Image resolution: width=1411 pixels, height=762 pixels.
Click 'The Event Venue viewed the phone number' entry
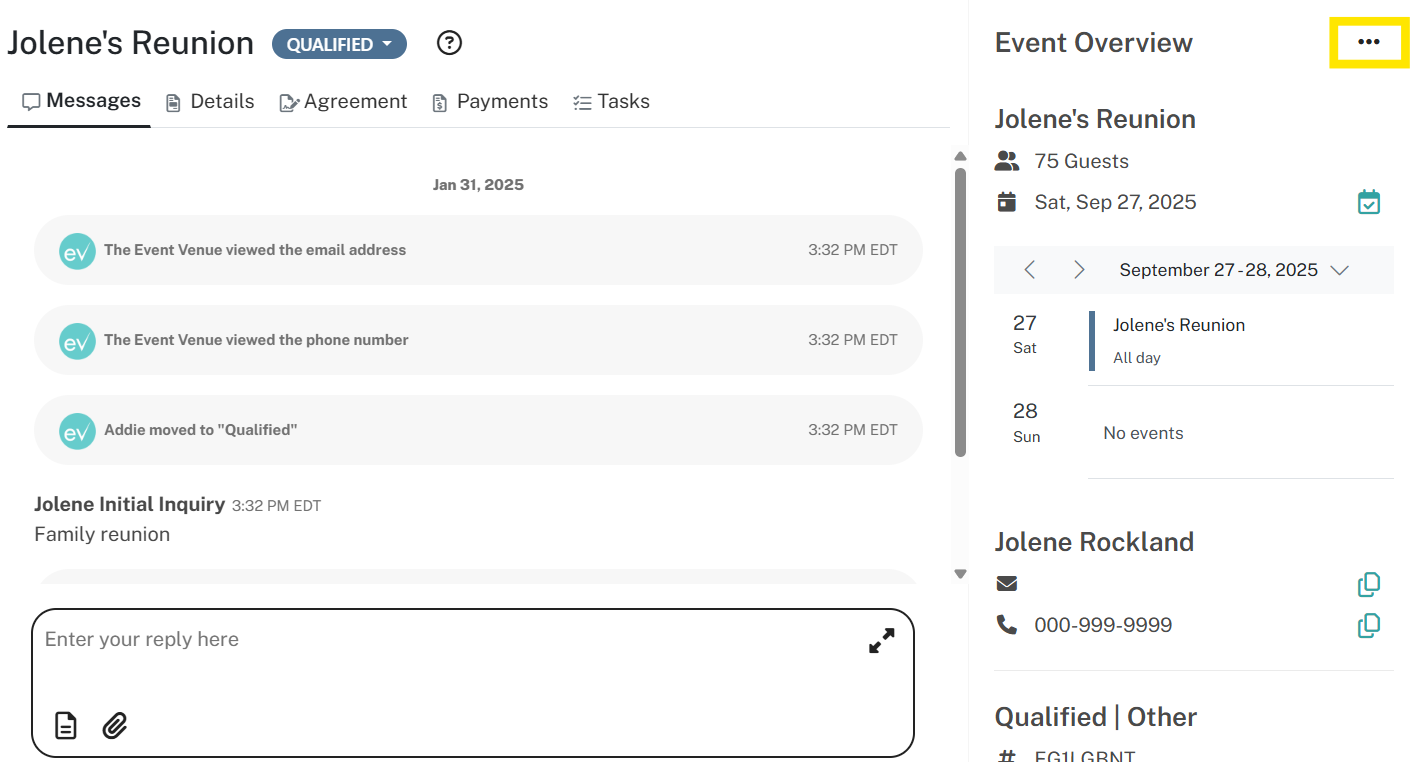(x=478, y=340)
